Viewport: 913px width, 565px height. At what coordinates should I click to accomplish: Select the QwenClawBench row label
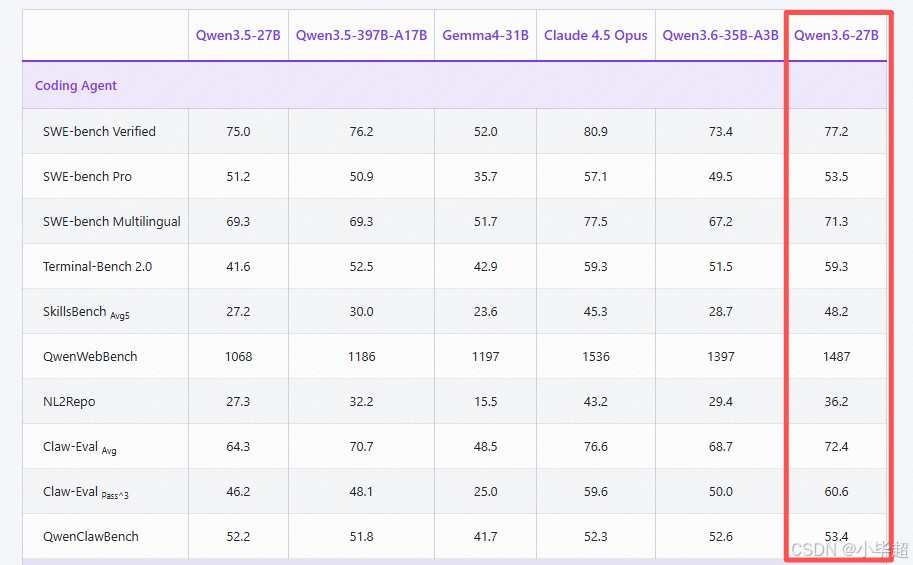91,536
